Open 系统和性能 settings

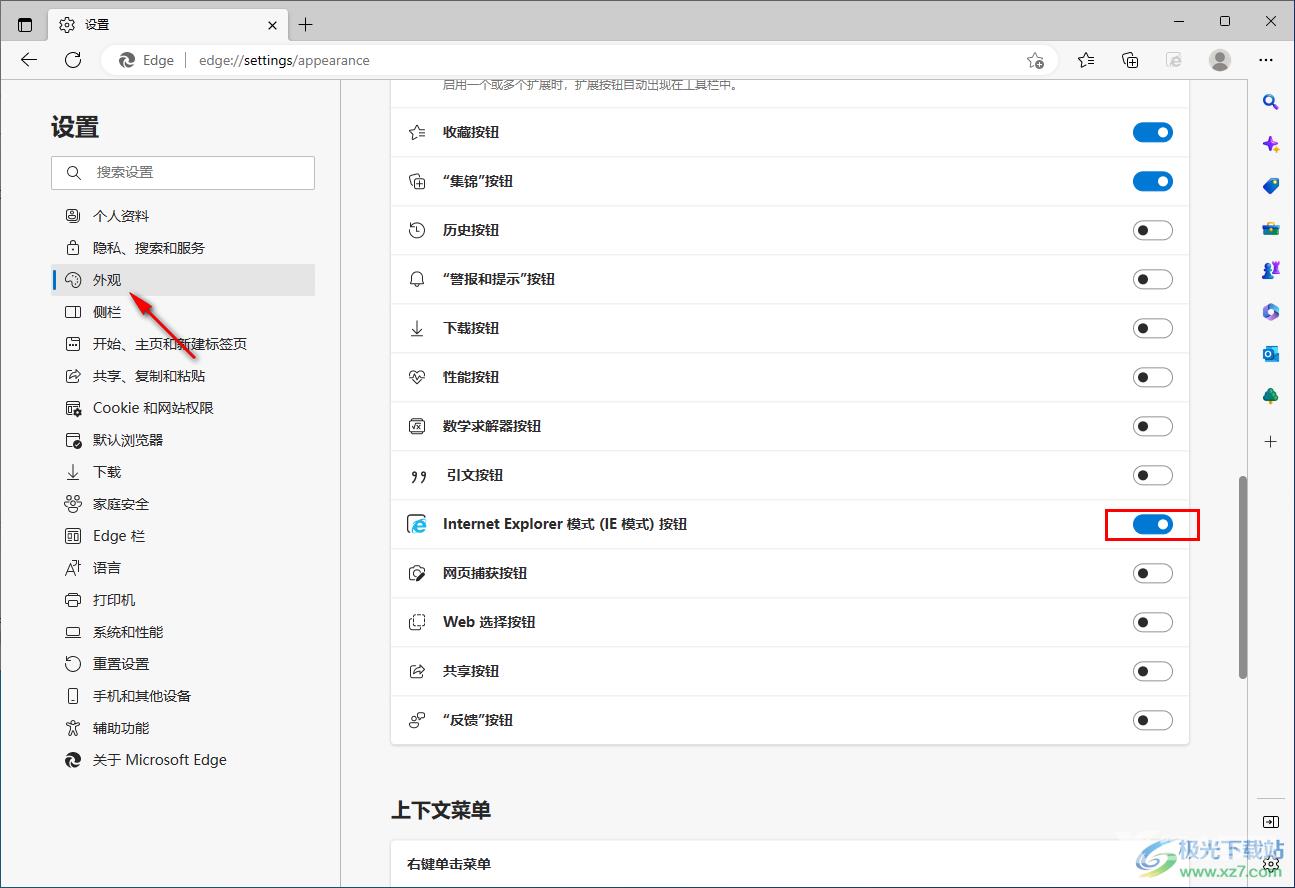tap(183, 632)
